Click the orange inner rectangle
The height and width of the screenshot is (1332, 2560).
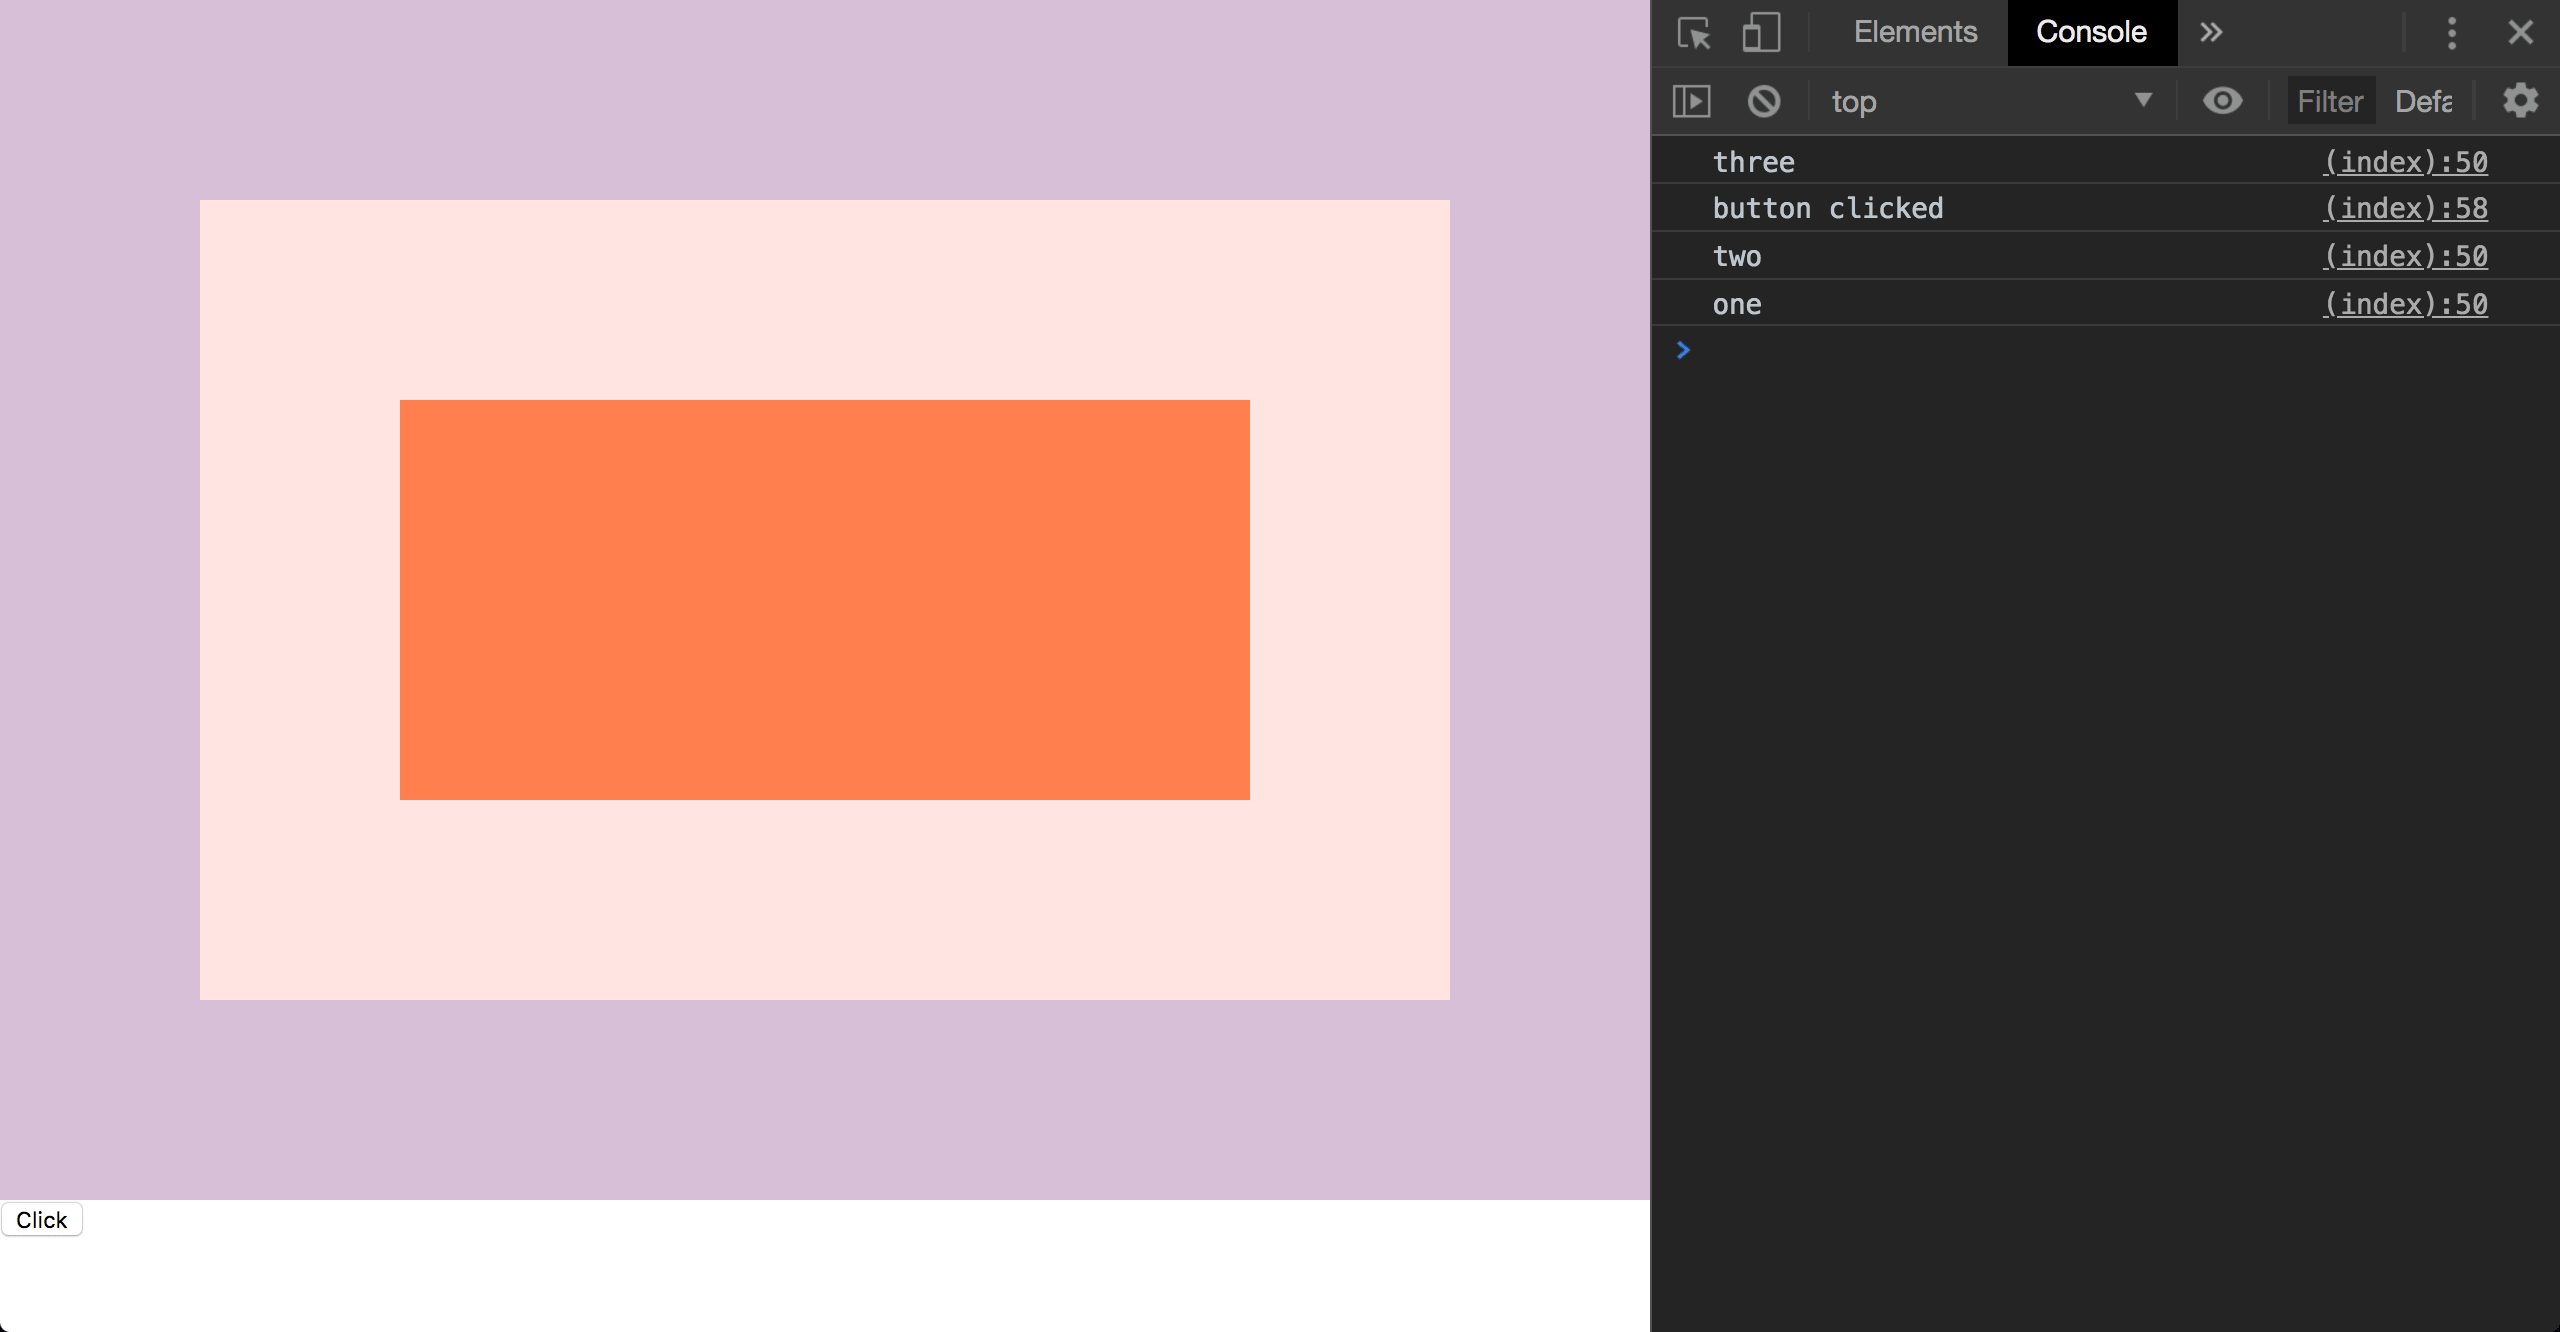point(824,599)
